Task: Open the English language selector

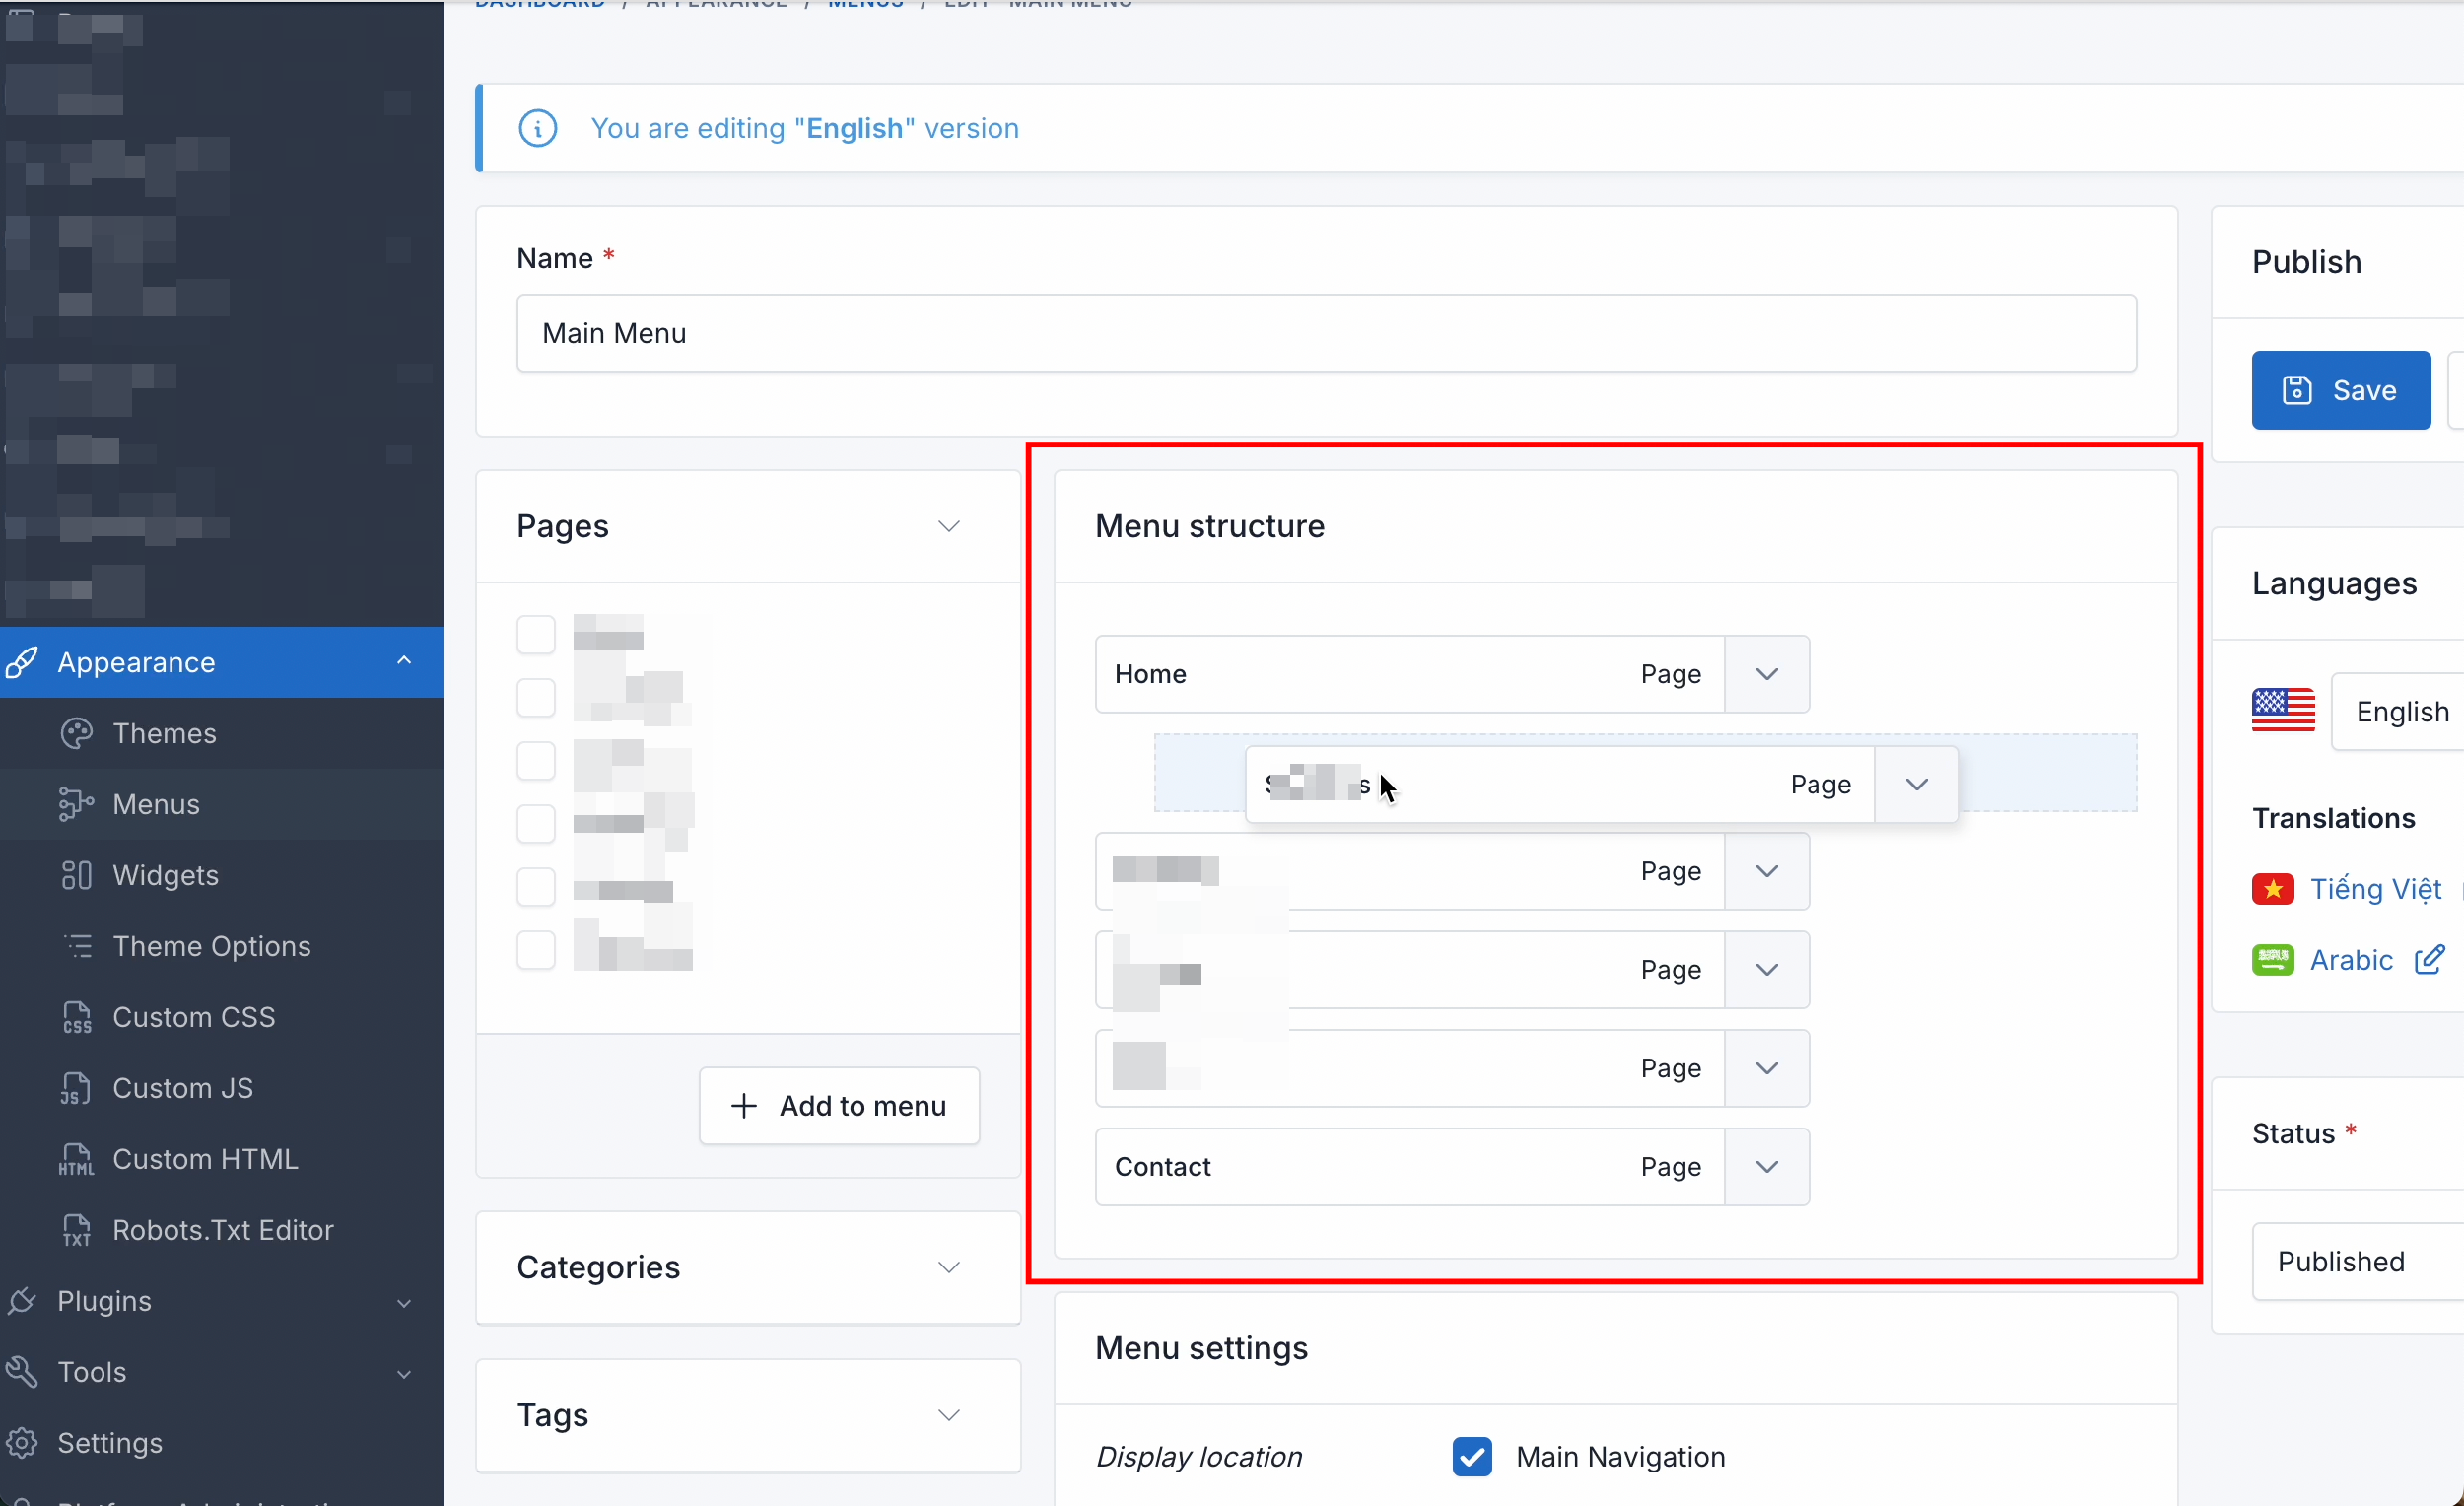Action: point(2397,711)
